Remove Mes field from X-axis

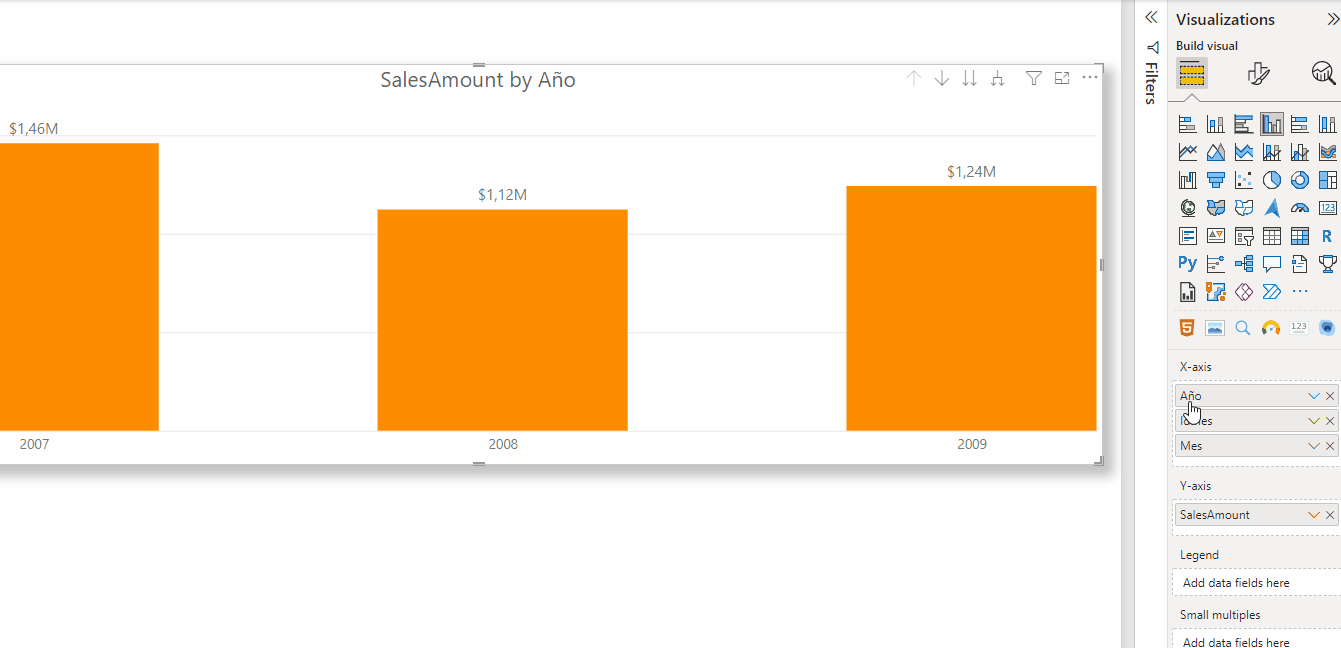(1330, 446)
